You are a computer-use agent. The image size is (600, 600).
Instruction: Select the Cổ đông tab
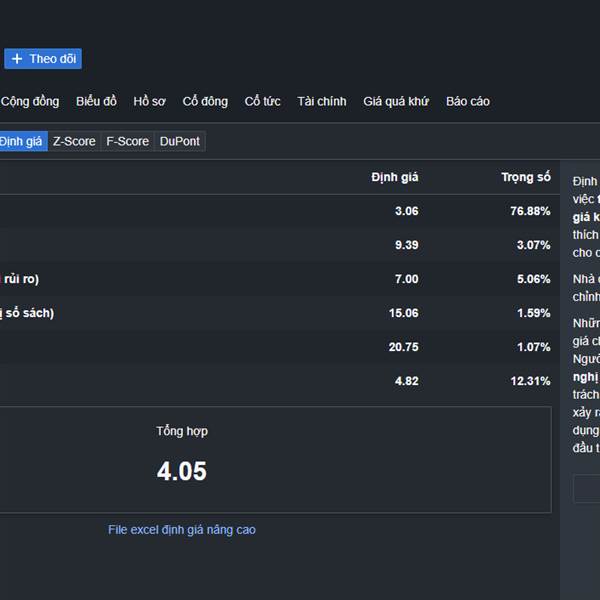tap(205, 101)
